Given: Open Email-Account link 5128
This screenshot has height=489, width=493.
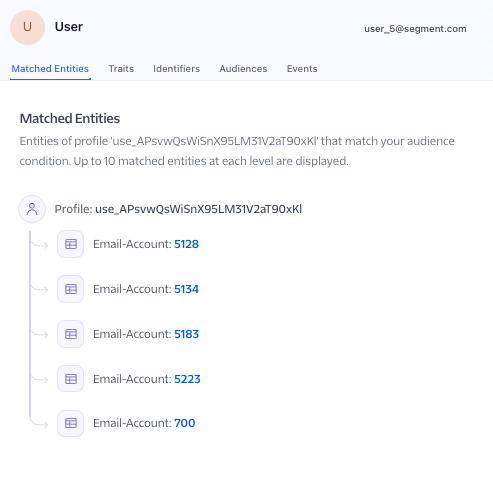Looking at the screenshot, I should tap(186, 244).
